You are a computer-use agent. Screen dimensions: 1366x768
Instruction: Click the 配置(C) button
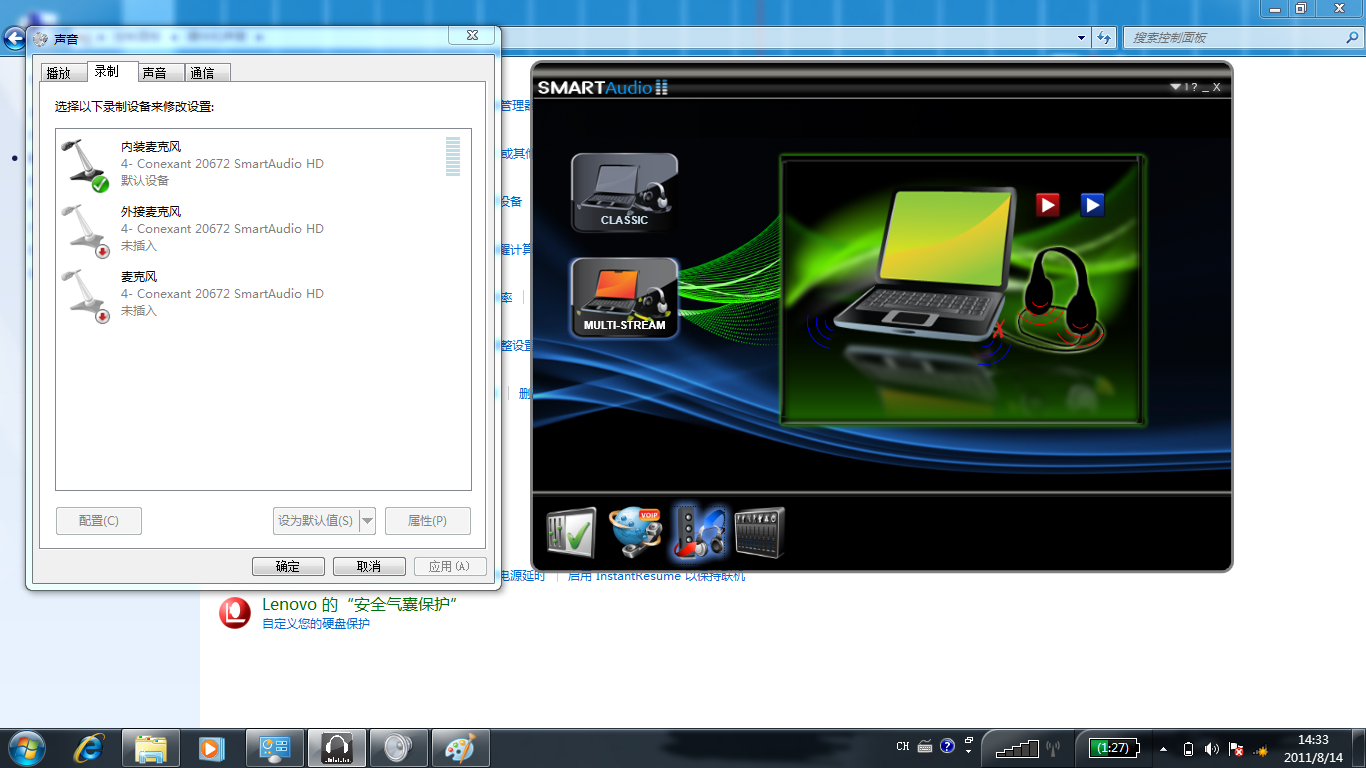click(x=99, y=521)
